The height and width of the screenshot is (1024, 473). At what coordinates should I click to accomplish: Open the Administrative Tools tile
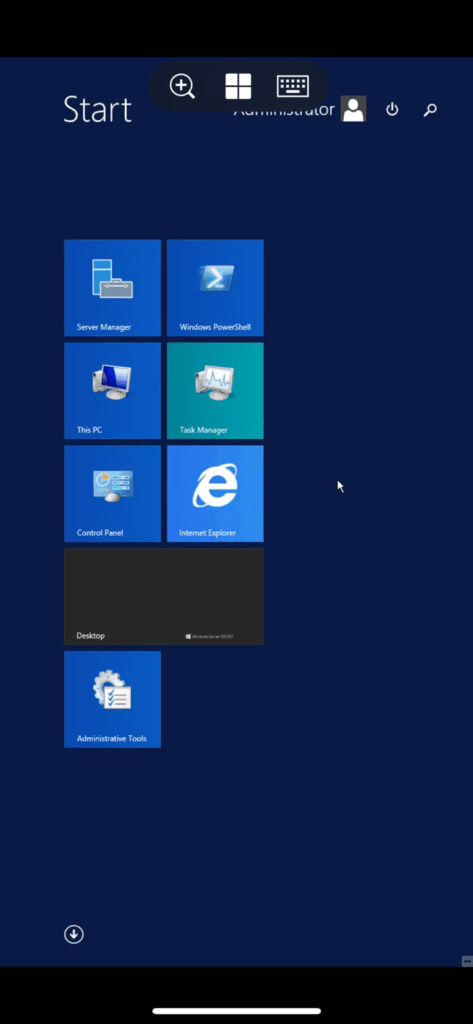[x=112, y=699]
